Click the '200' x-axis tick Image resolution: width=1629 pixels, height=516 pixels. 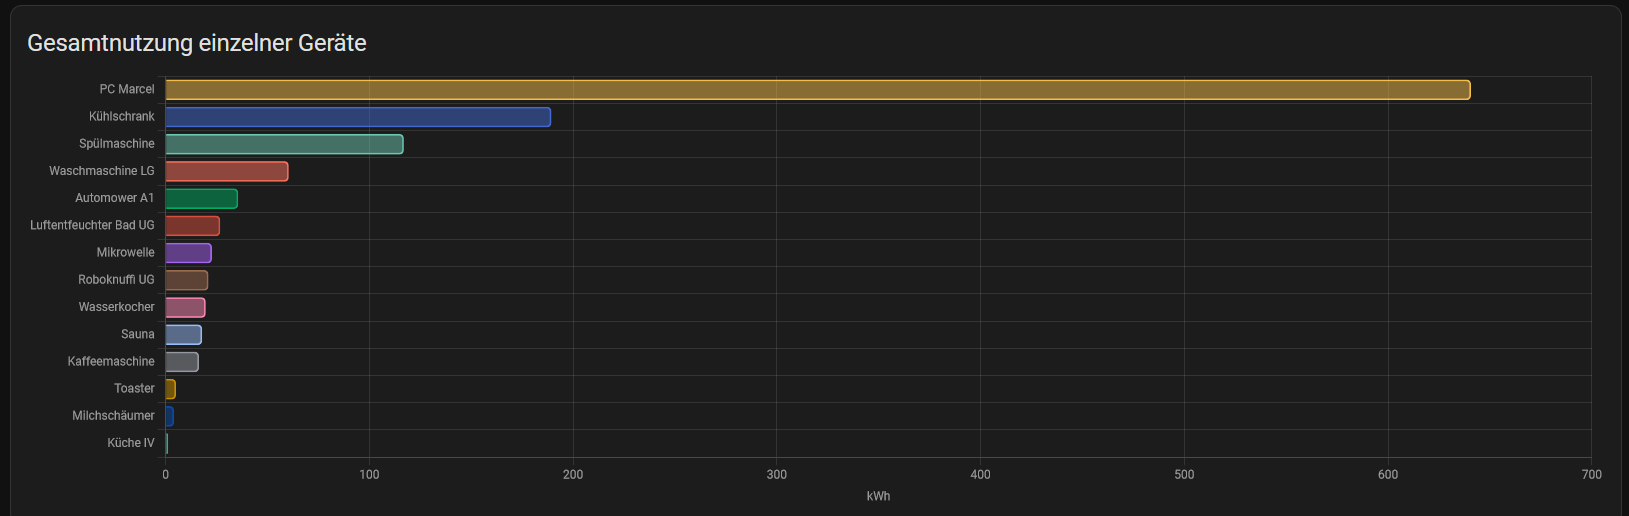tap(573, 474)
